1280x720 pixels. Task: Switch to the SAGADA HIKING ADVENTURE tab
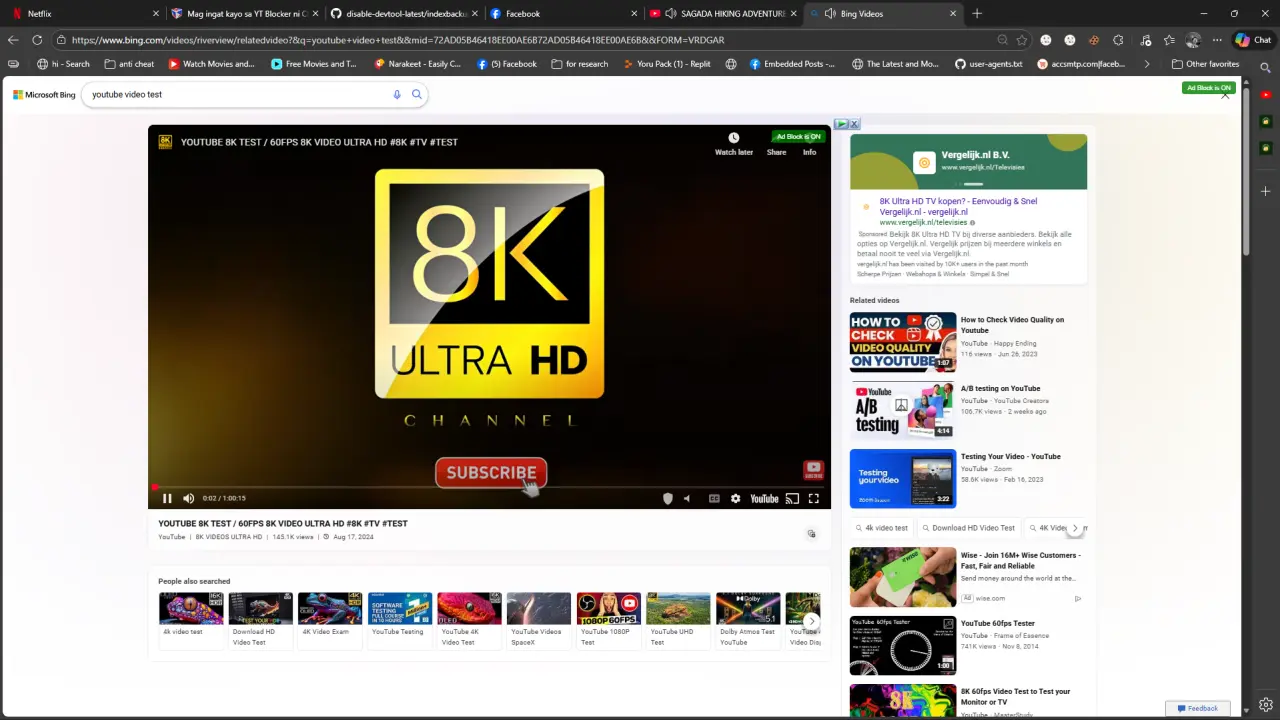point(723,14)
